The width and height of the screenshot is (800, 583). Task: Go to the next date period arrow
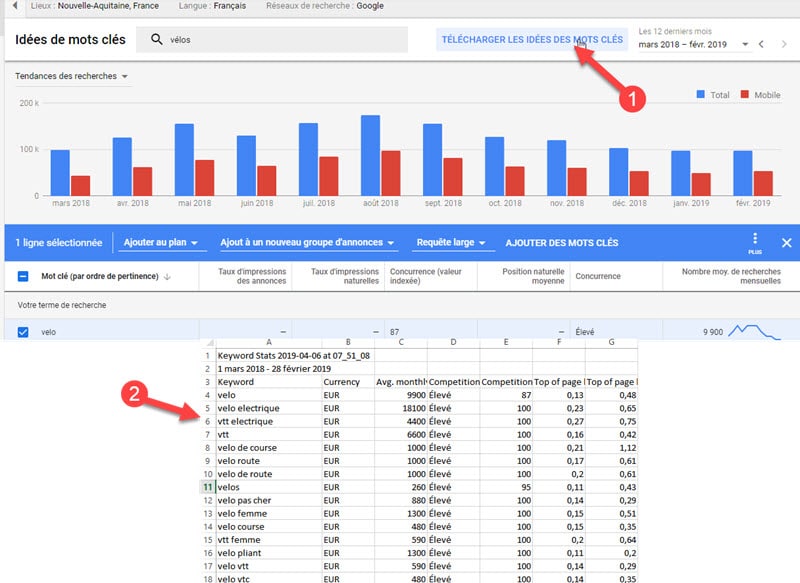(x=785, y=45)
